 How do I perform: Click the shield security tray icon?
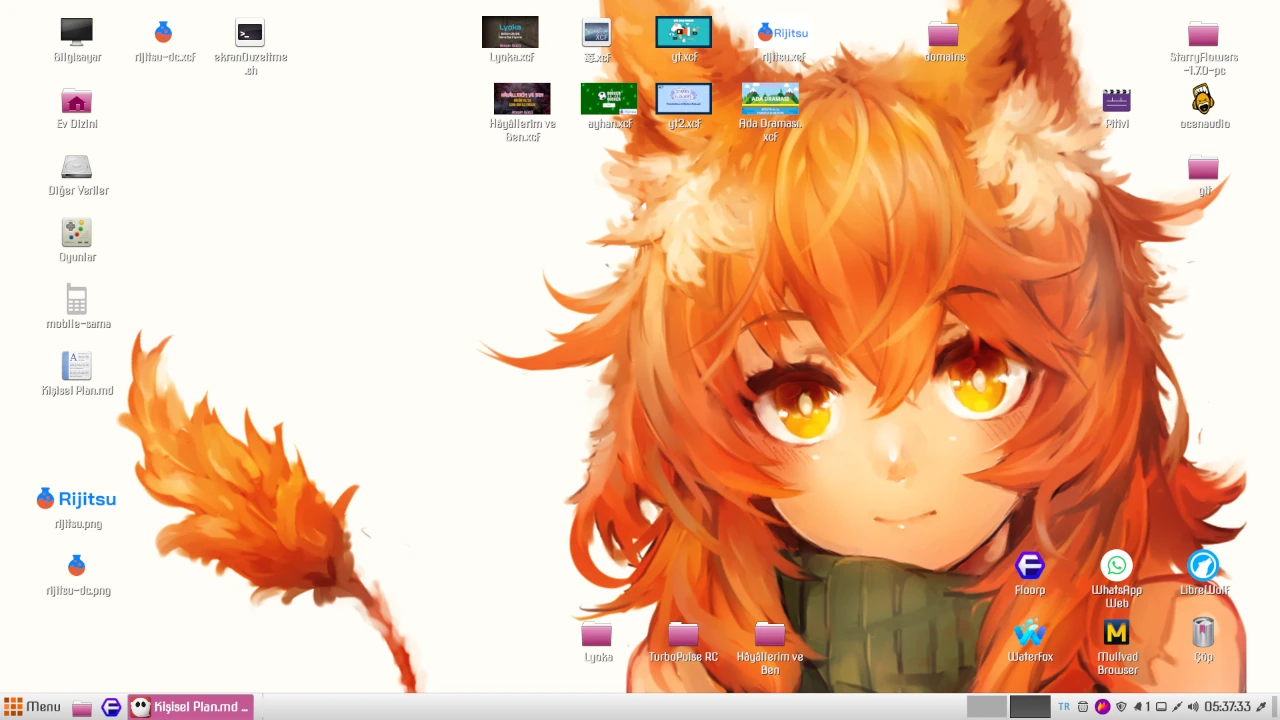click(1121, 707)
